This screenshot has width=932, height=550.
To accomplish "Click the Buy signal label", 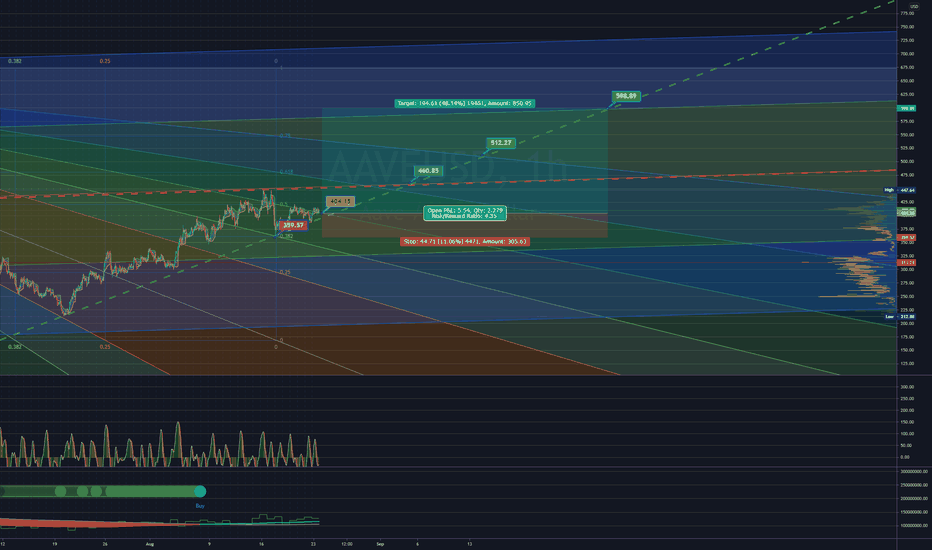I will 200,506.
